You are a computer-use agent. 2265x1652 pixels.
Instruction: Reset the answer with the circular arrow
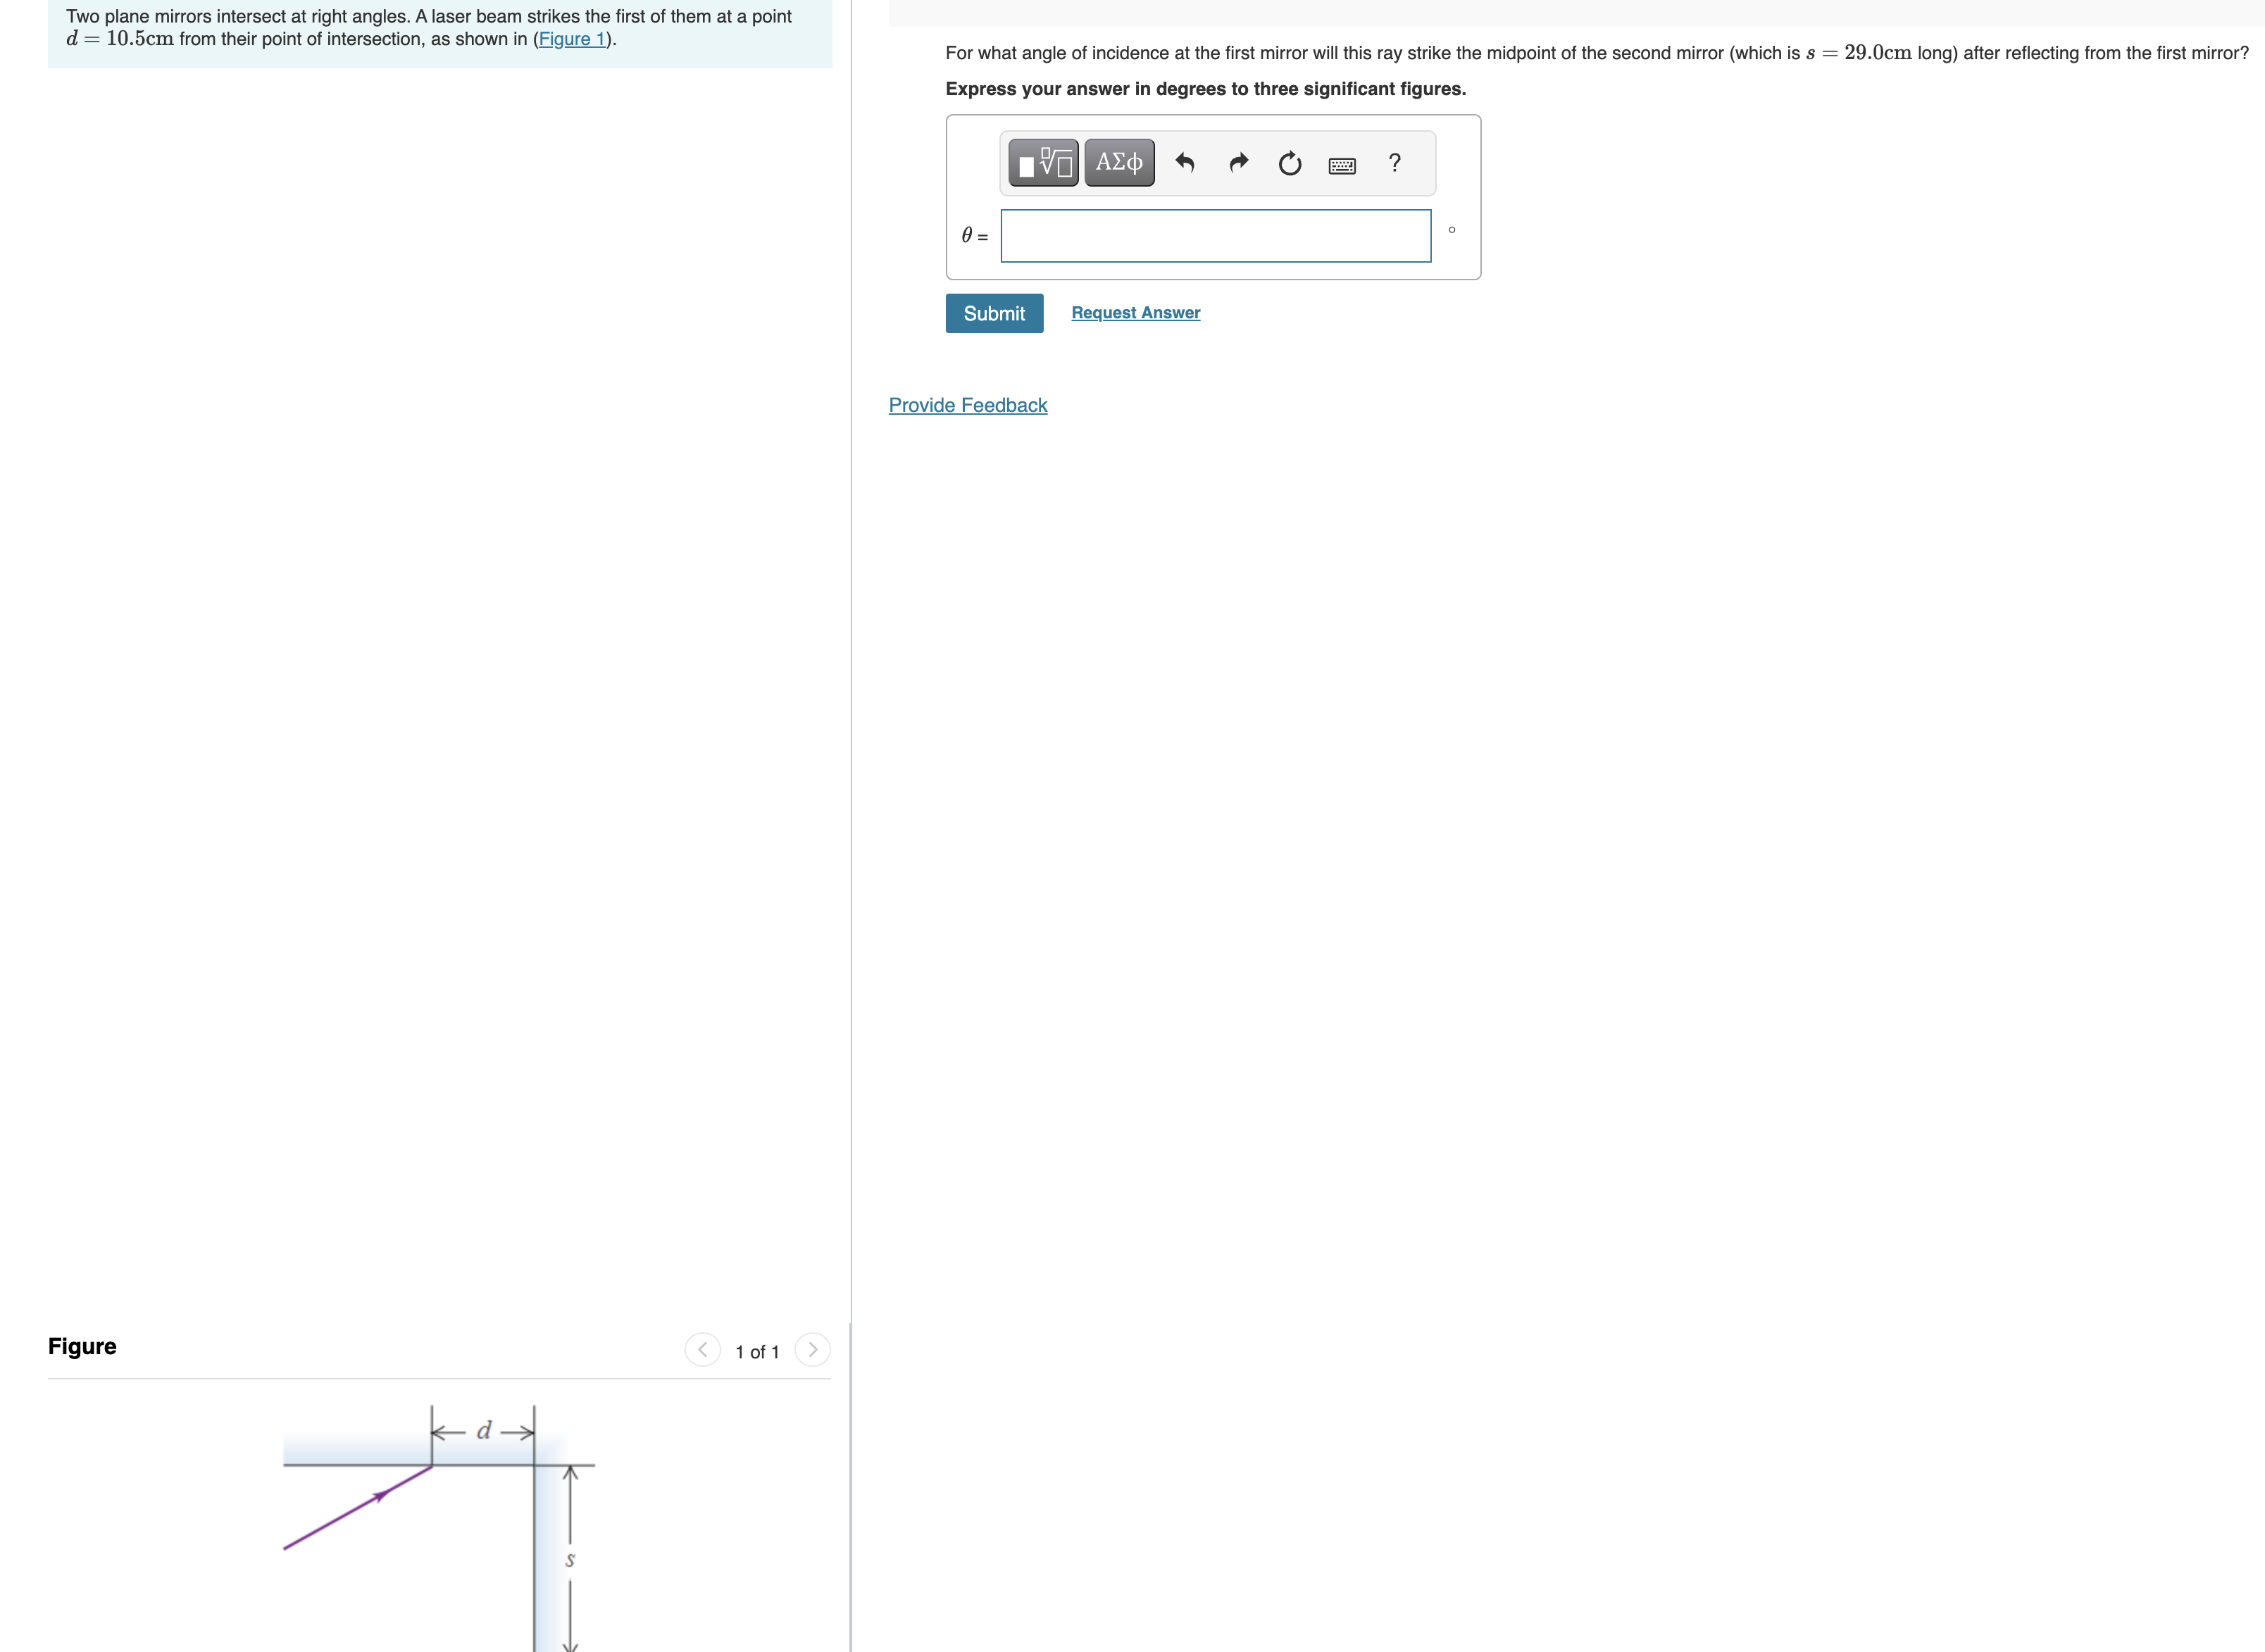point(1290,163)
